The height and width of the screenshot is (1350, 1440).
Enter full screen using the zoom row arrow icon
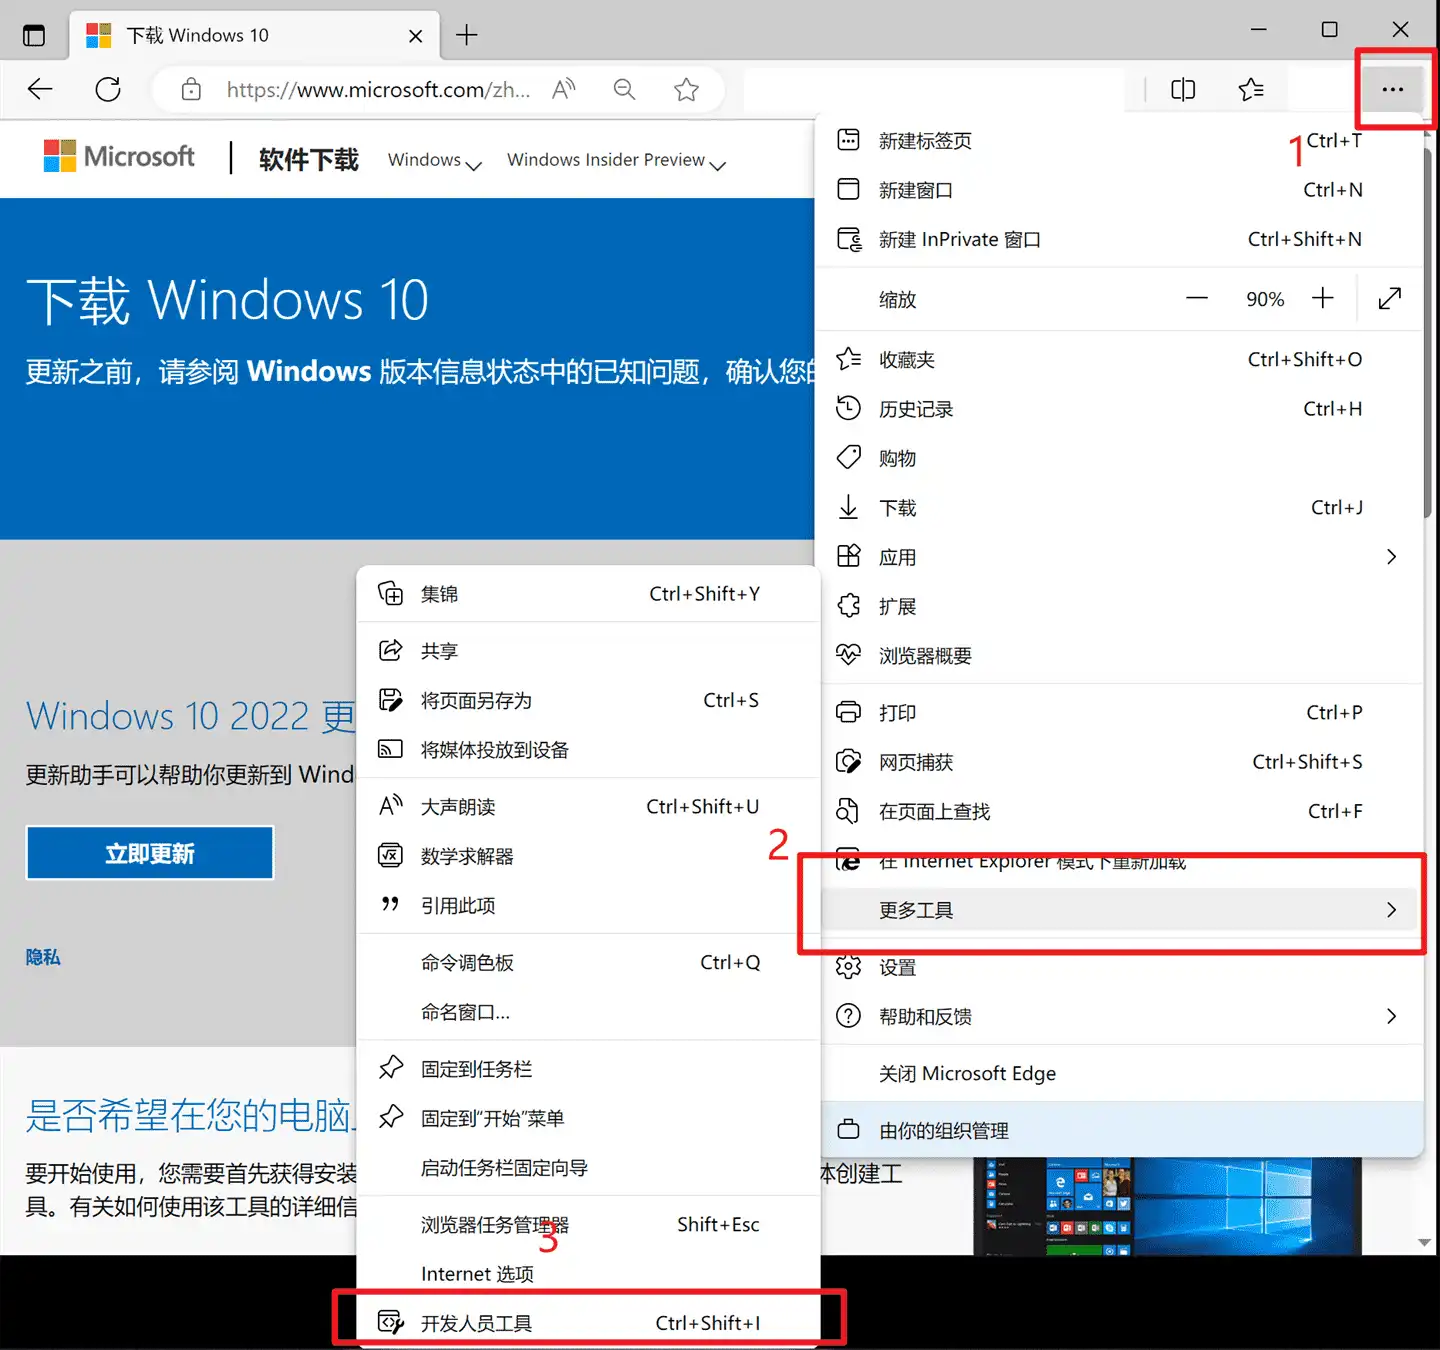[x=1389, y=299]
